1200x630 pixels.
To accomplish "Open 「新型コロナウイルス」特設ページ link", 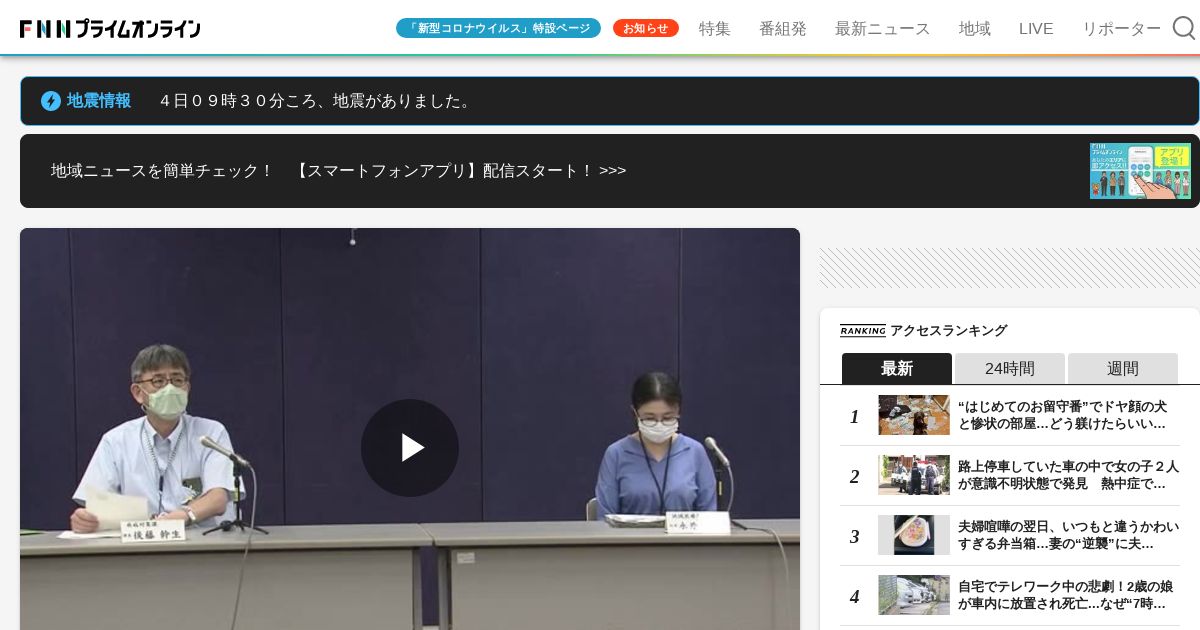I will [x=498, y=28].
